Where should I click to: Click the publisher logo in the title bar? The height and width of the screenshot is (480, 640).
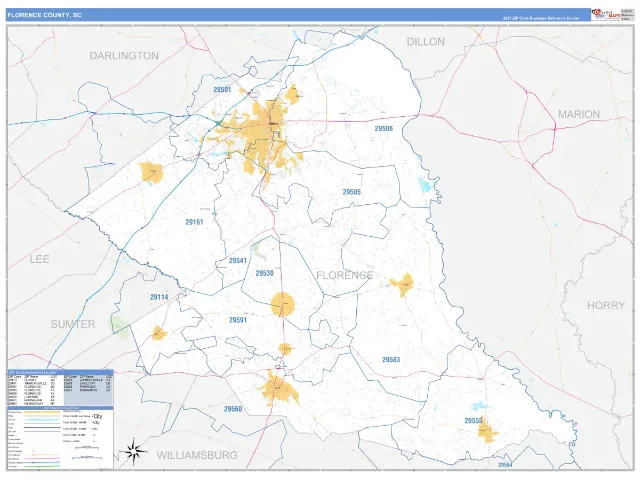(x=605, y=15)
